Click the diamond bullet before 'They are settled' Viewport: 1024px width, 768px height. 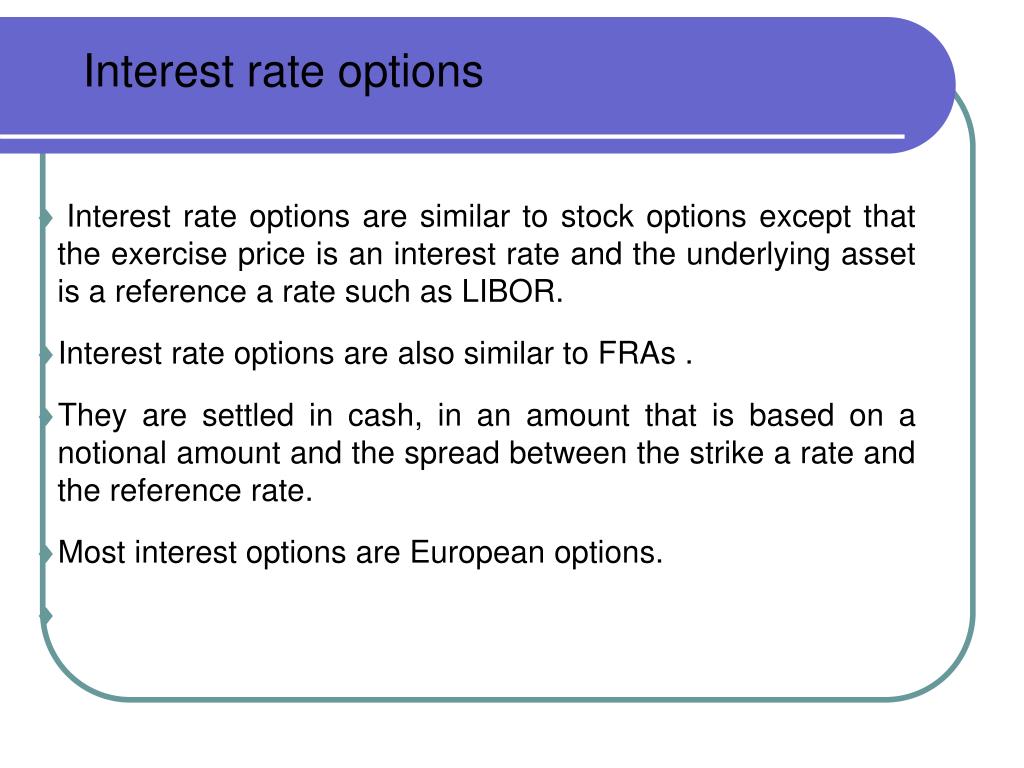coord(46,416)
